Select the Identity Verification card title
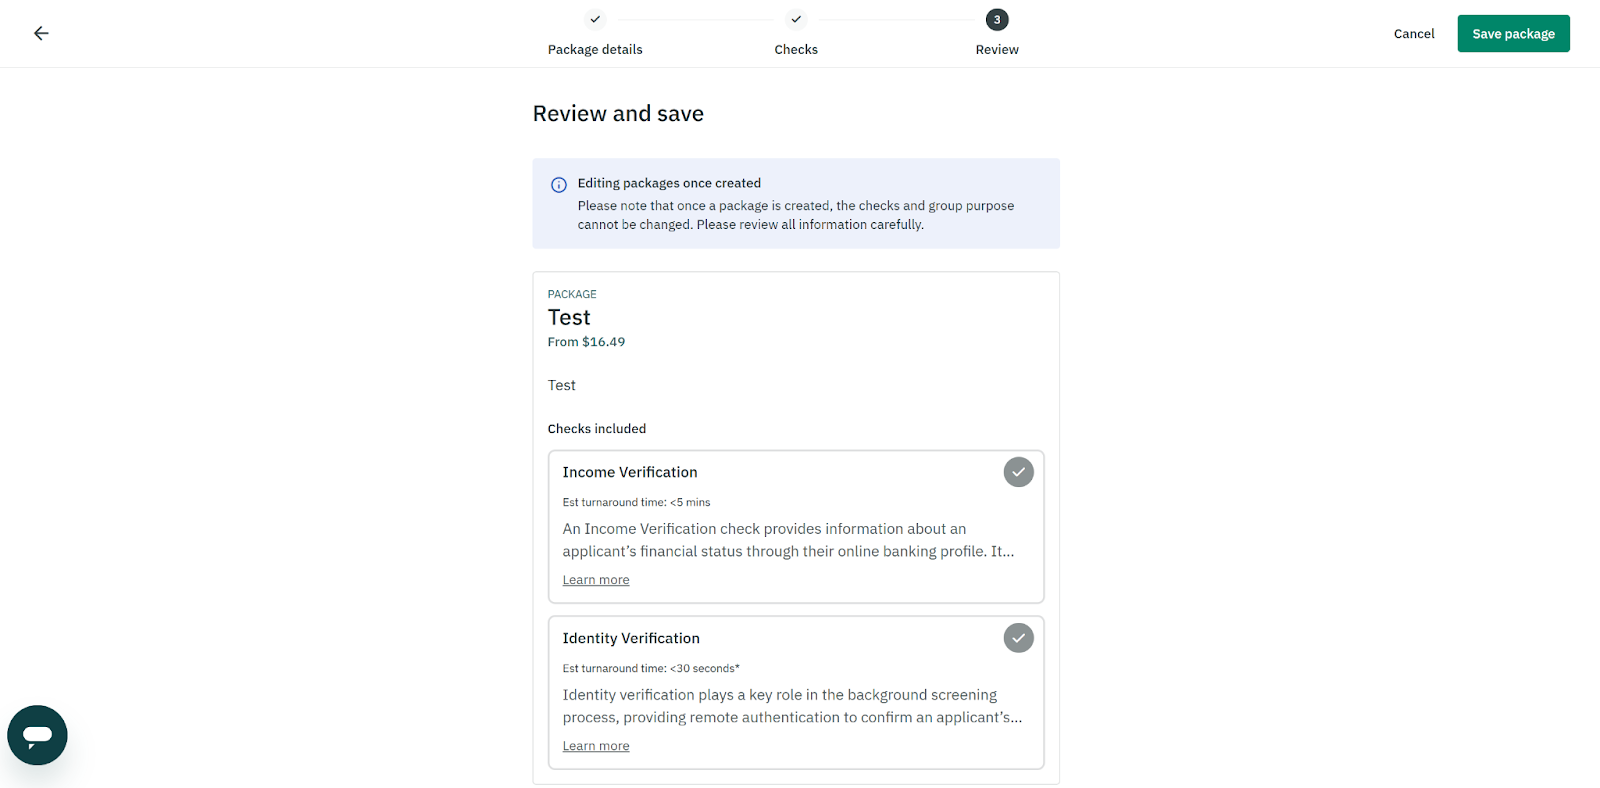This screenshot has width=1600, height=788. 631,638
